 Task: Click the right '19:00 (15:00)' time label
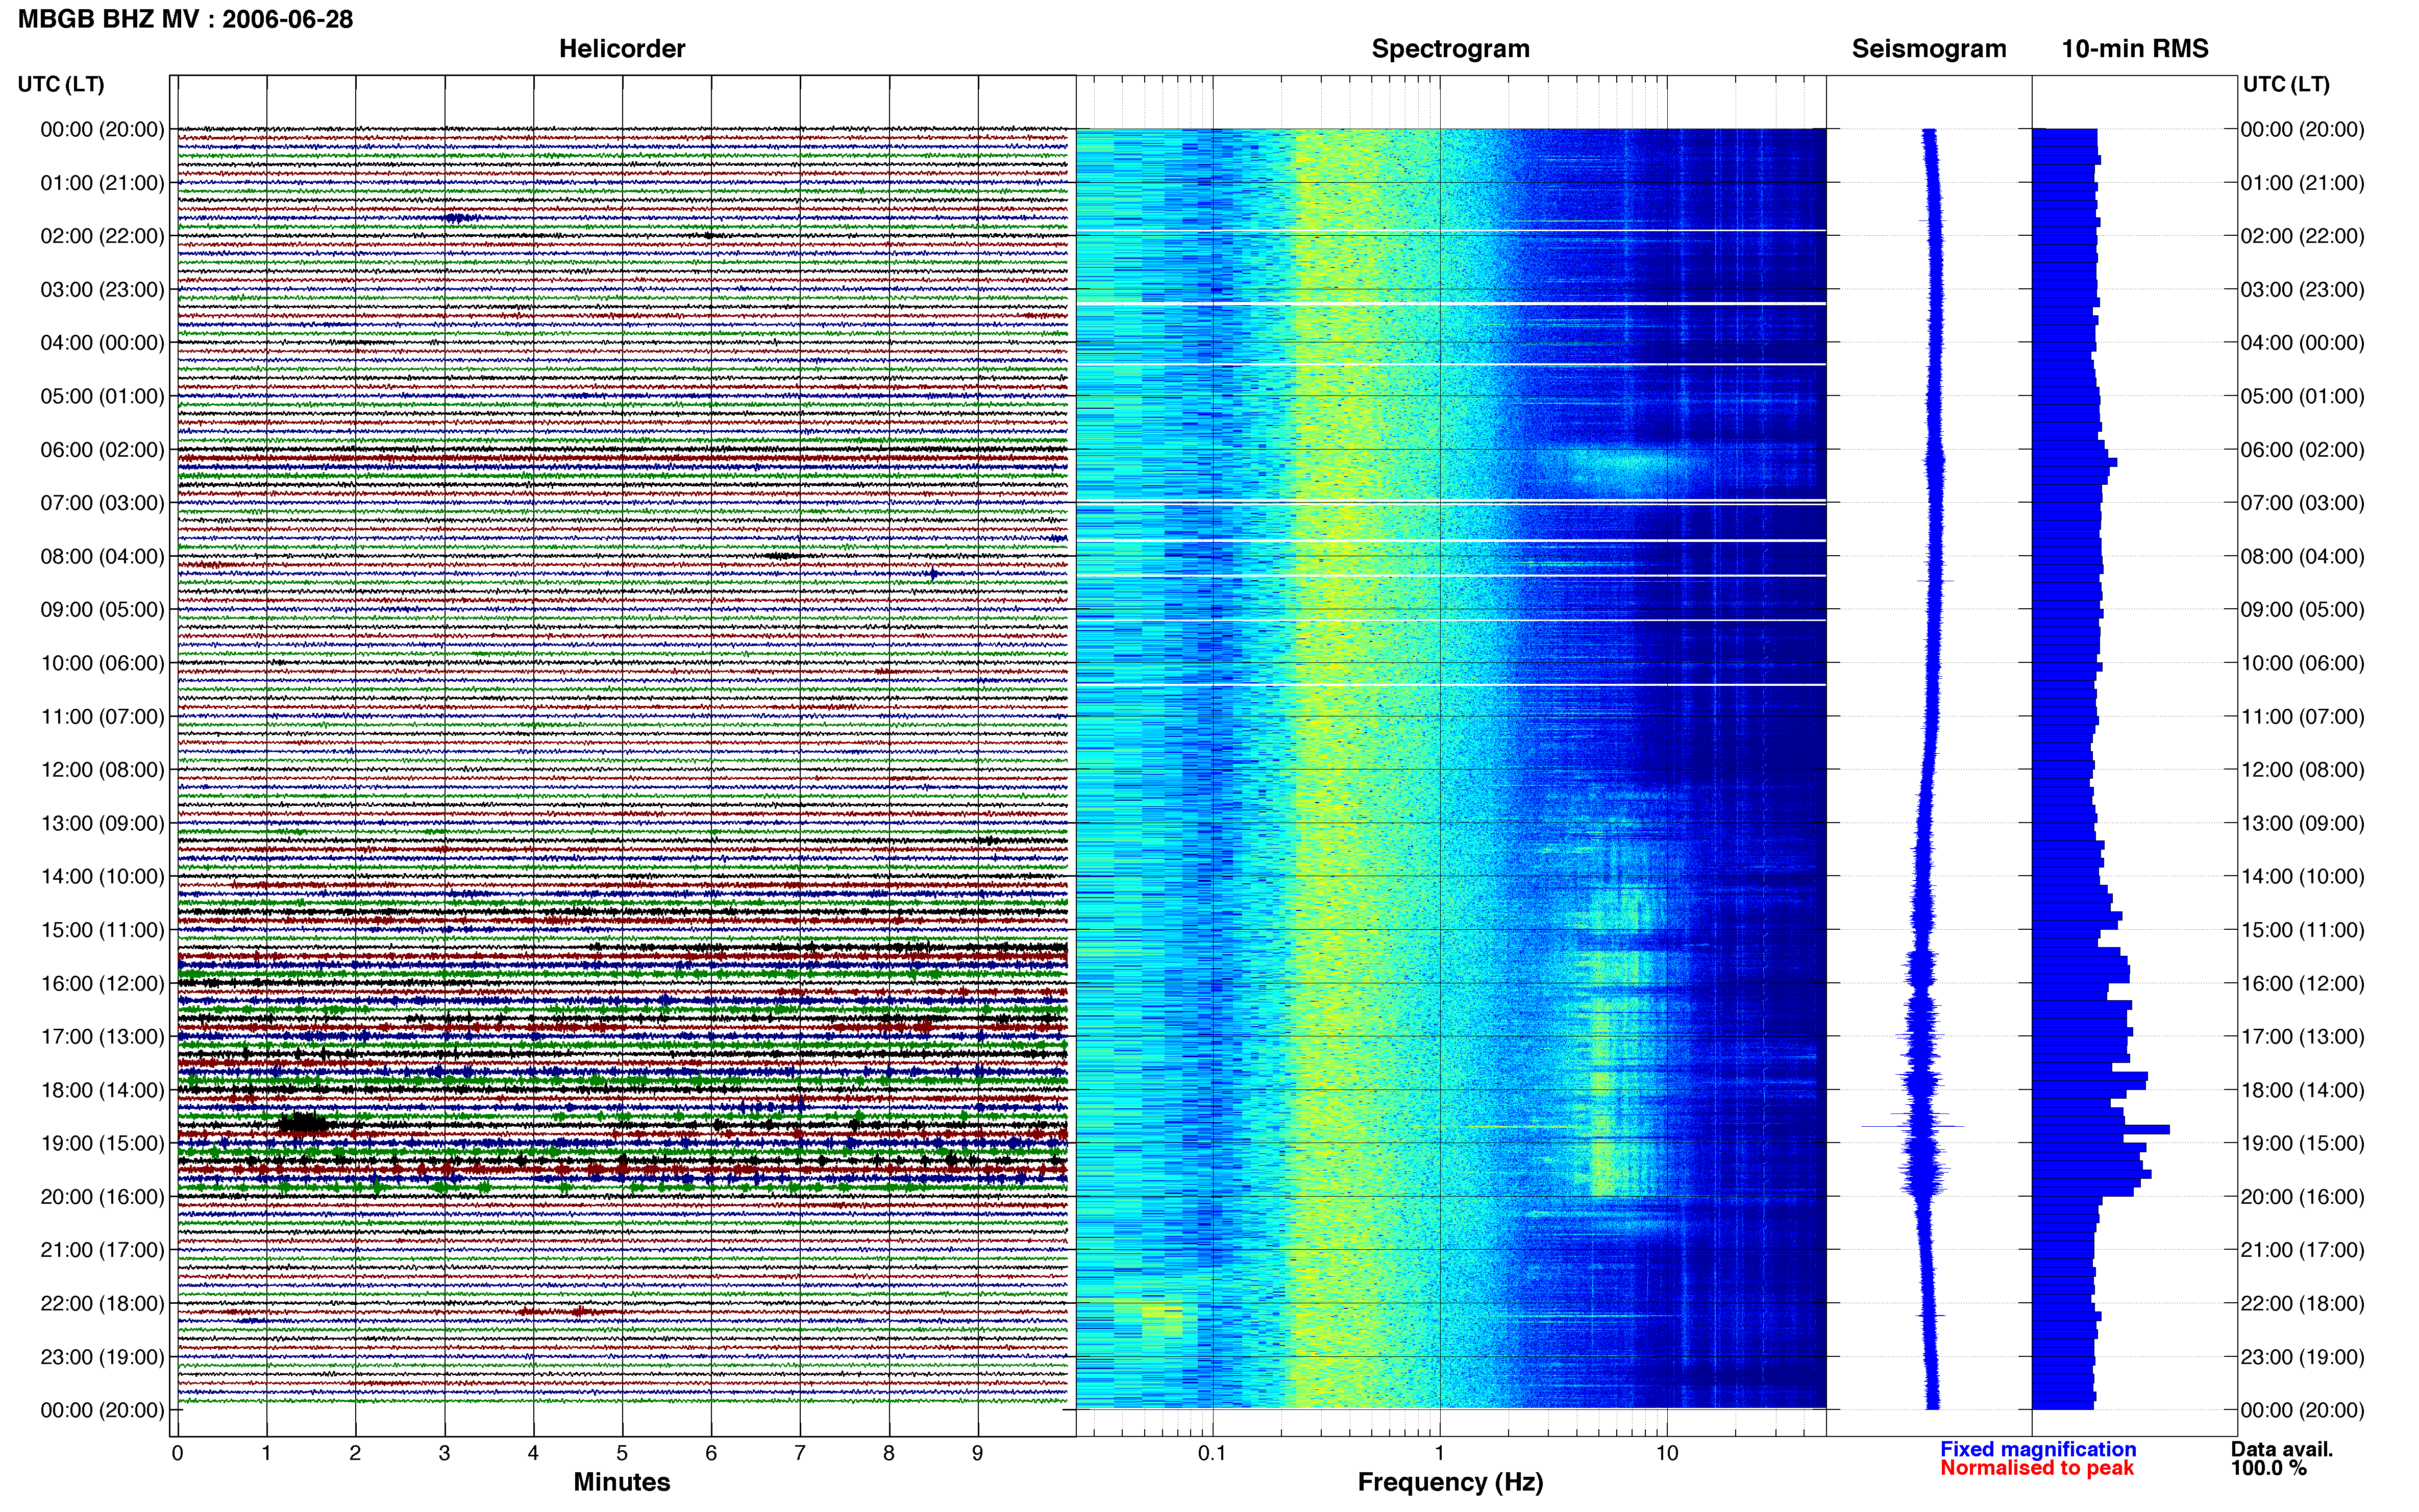point(2302,1143)
